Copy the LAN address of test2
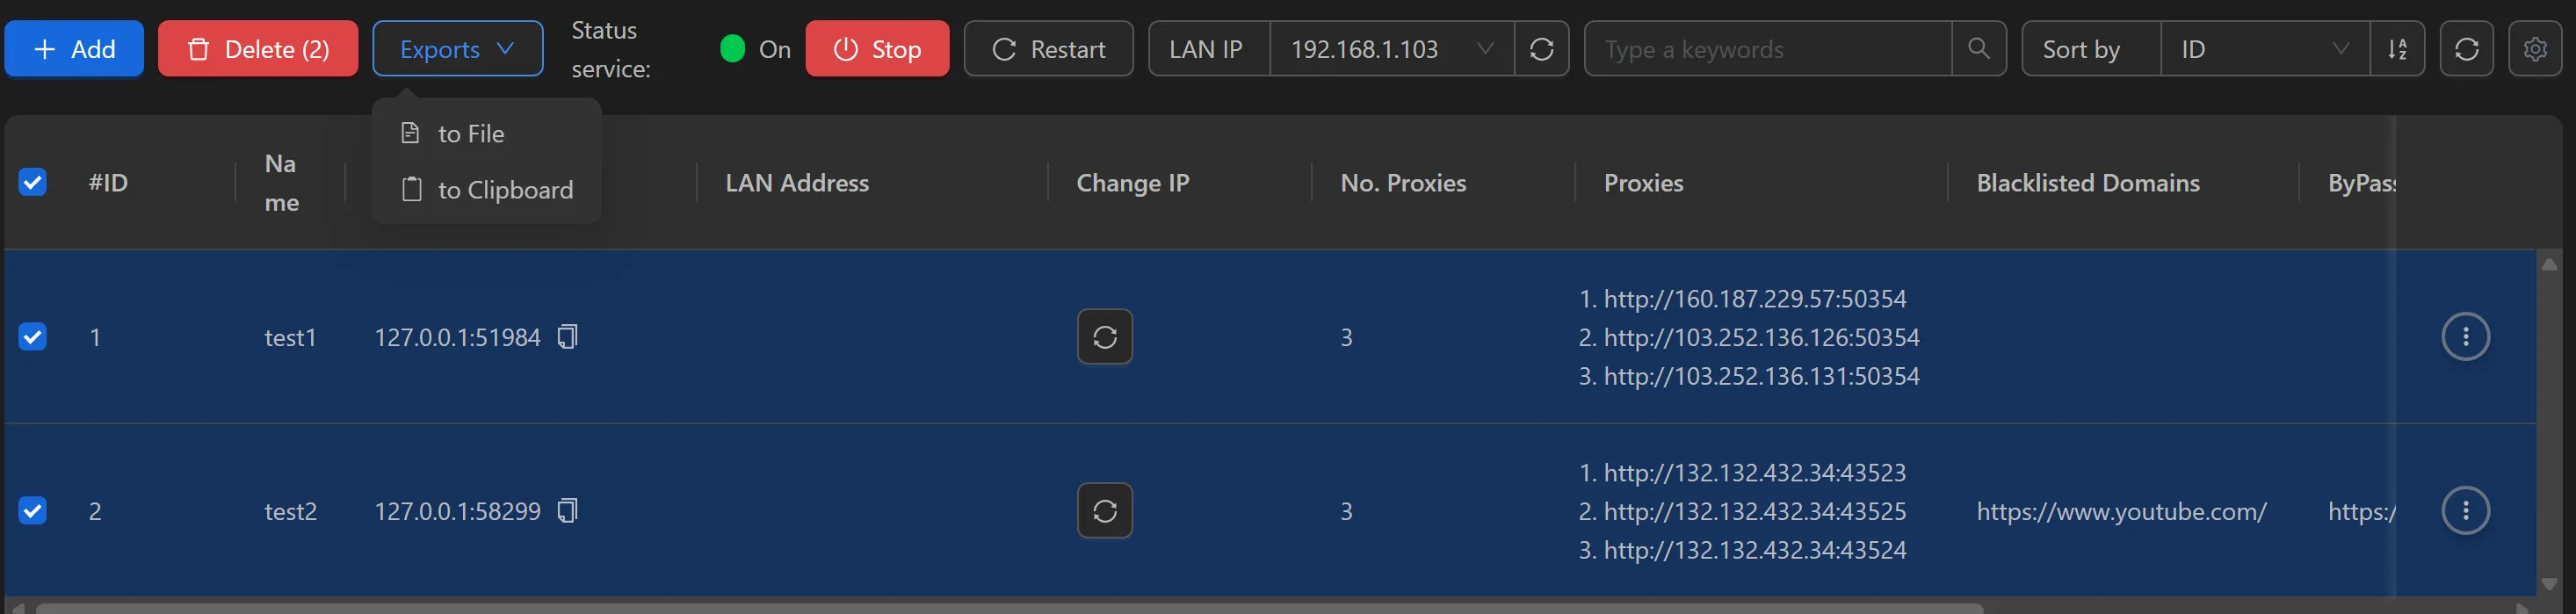Screen dimensions: 2576x614 [x=567, y=510]
